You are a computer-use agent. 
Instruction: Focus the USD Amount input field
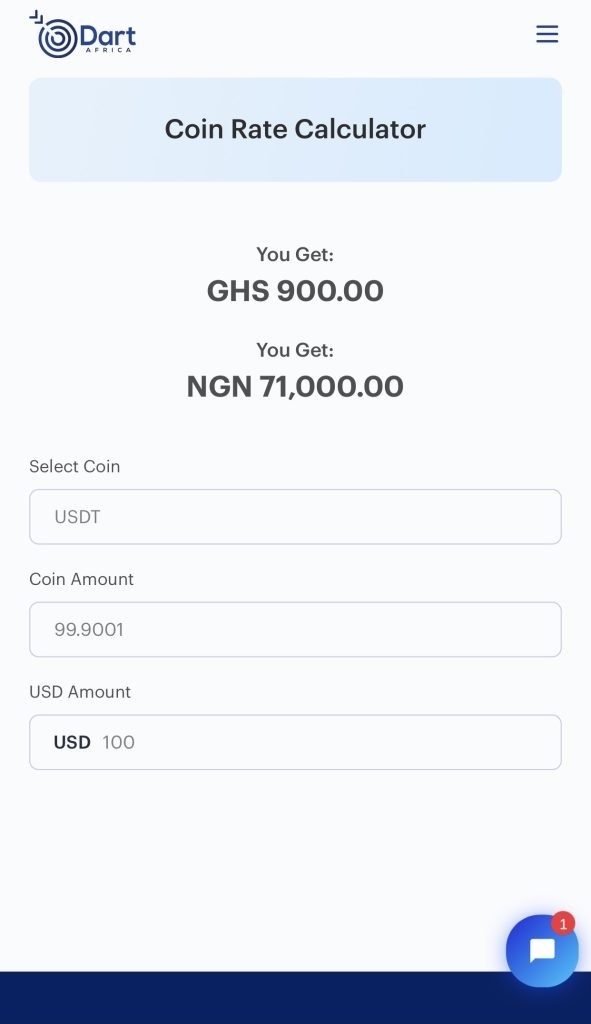pos(295,742)
